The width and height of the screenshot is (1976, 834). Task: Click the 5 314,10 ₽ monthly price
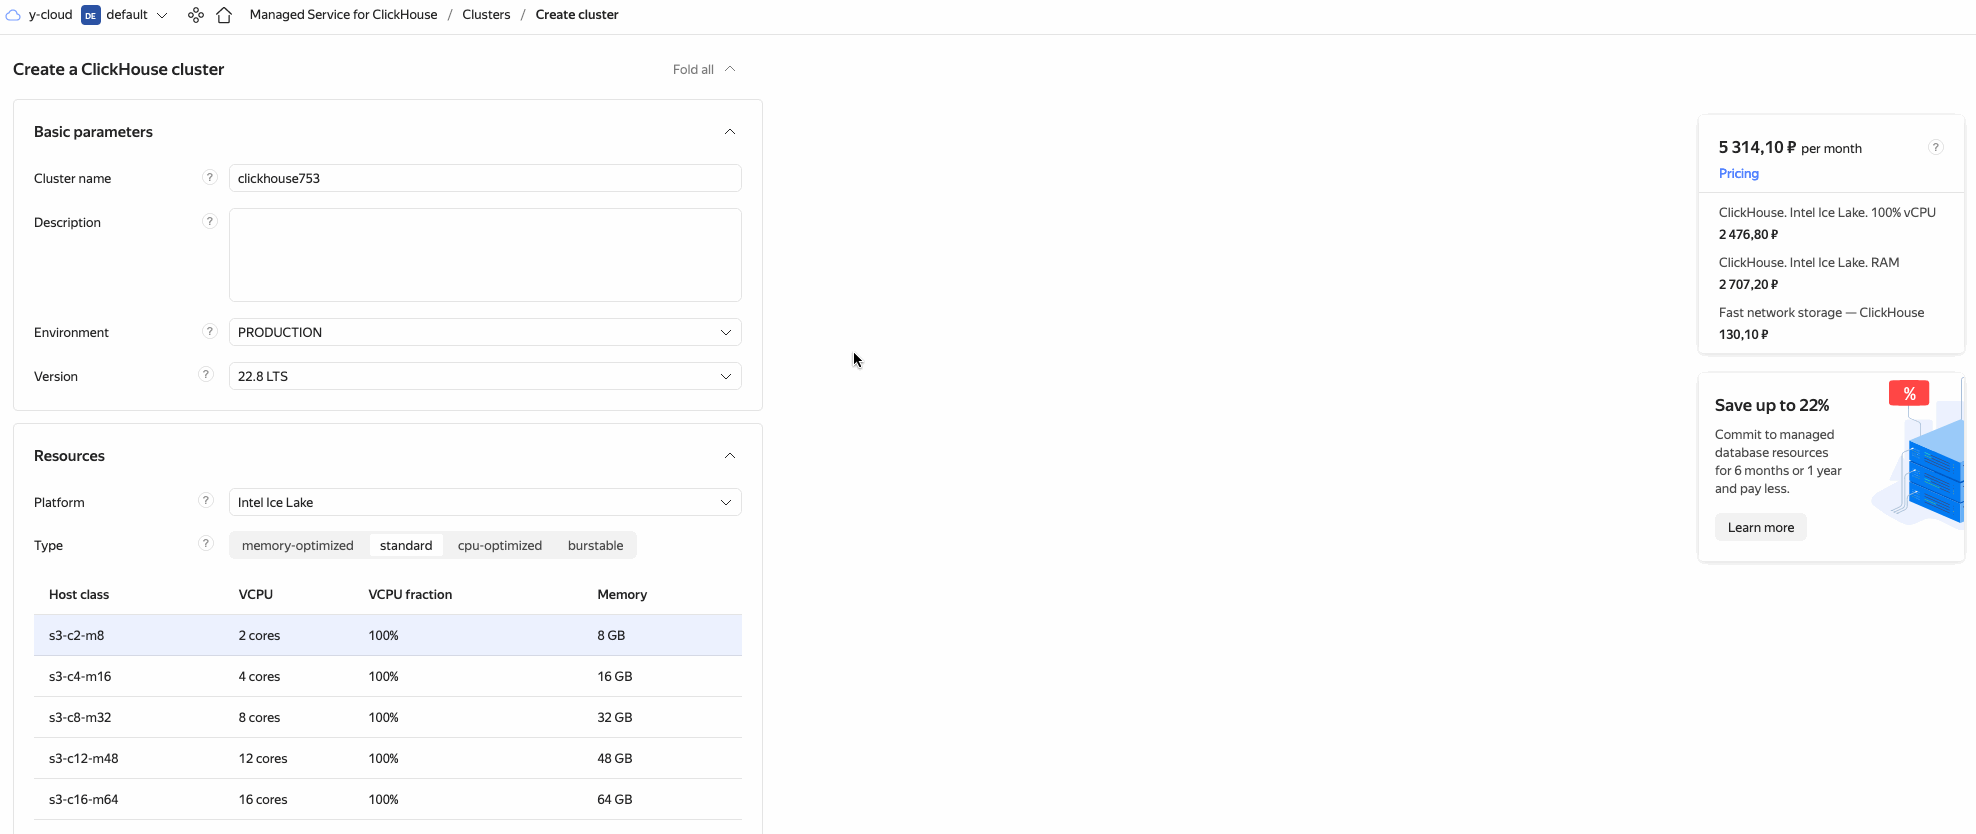[1757, 147]
